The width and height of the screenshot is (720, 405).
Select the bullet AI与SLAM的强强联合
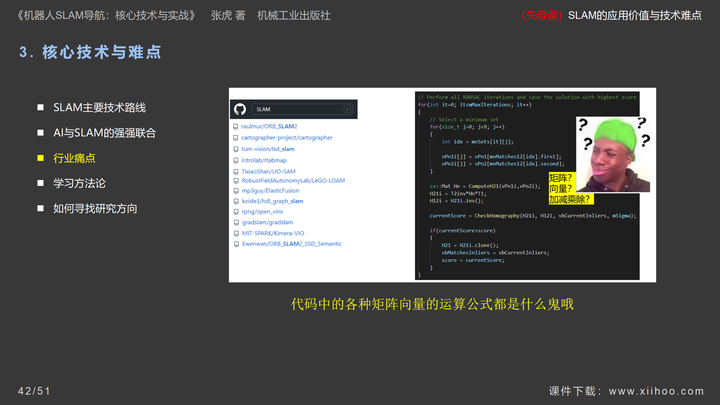click(105, 133)
